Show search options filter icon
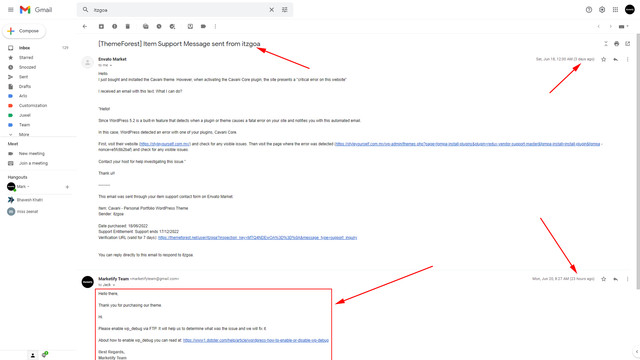640x360 pixels. coord(284,10)
